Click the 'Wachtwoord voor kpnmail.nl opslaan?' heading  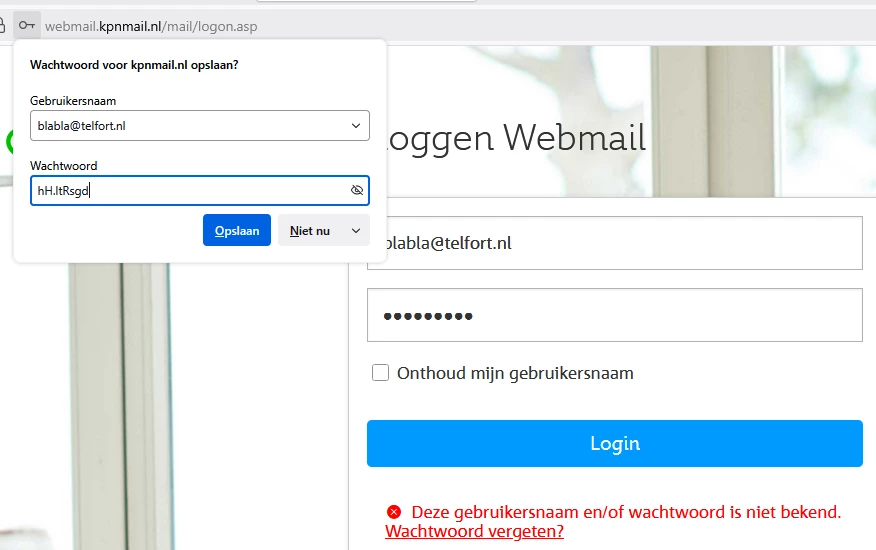[134, 65]
